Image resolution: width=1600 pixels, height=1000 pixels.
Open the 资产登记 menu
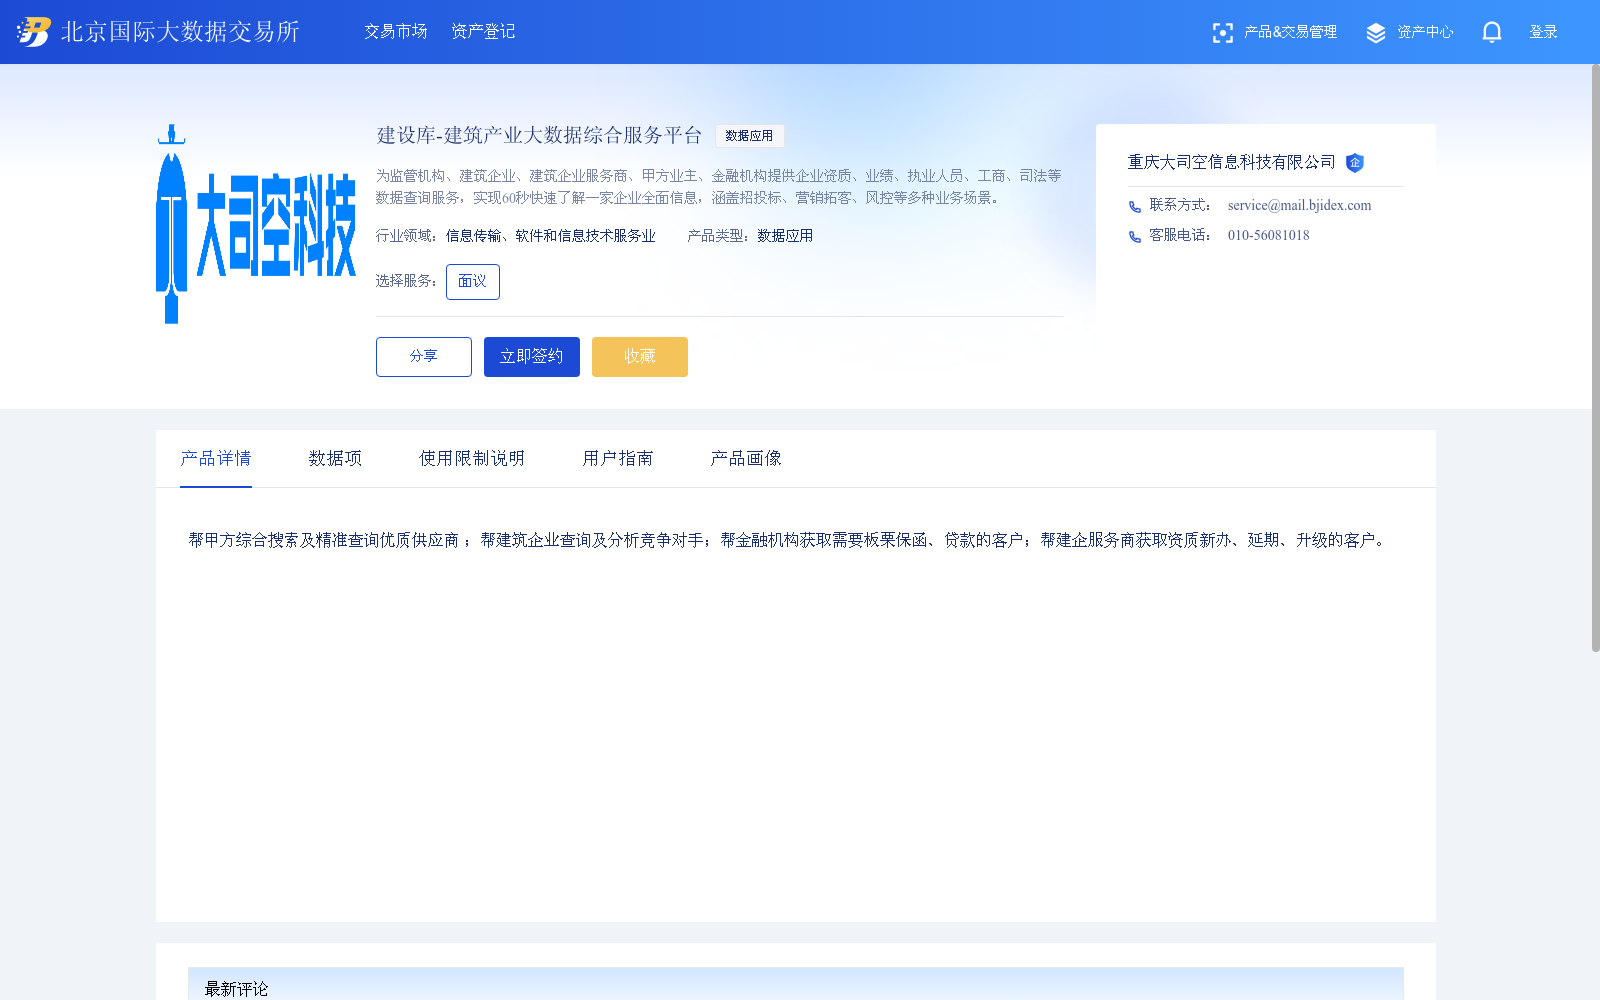pos(483,32)
